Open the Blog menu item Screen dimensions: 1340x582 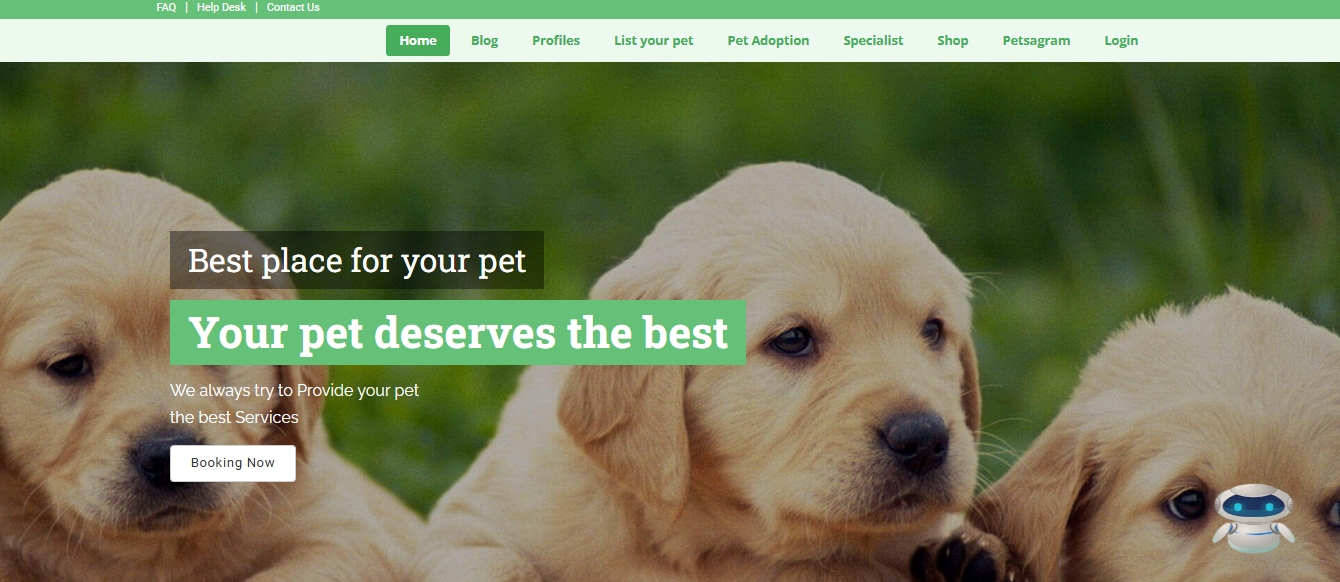point(484,41)
